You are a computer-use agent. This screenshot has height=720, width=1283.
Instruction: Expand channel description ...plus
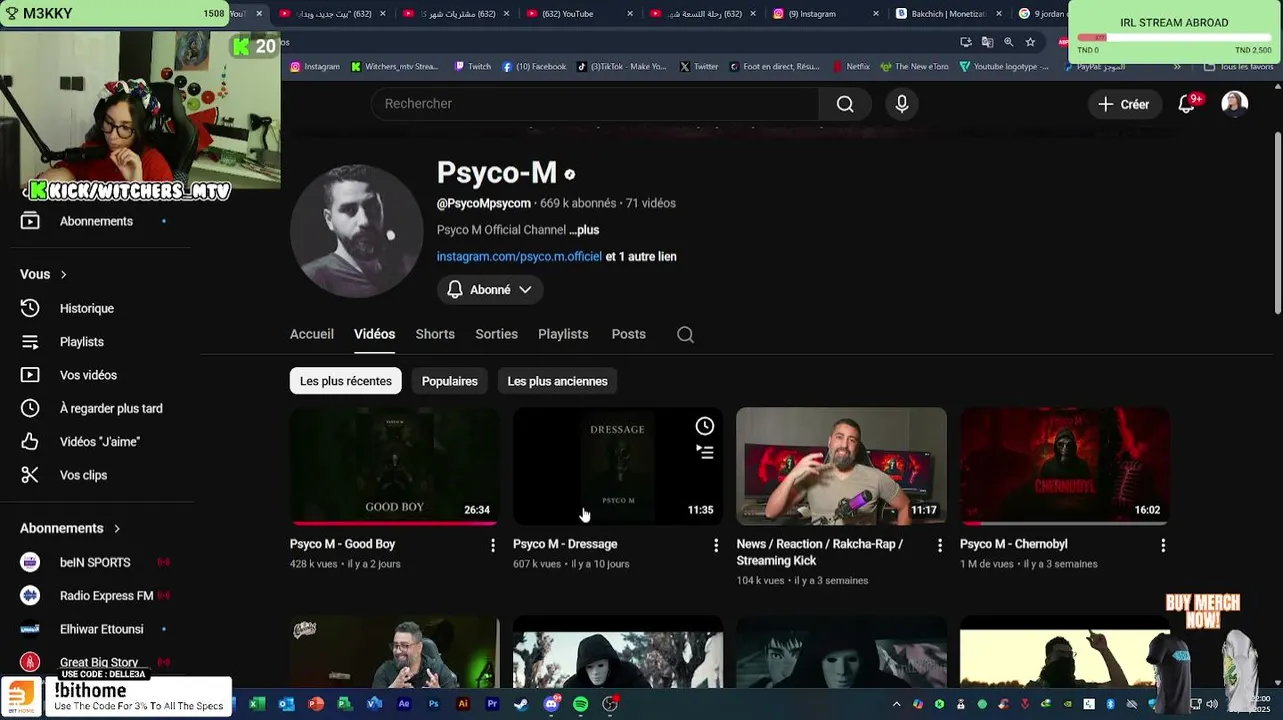click(x=584, y=230)
